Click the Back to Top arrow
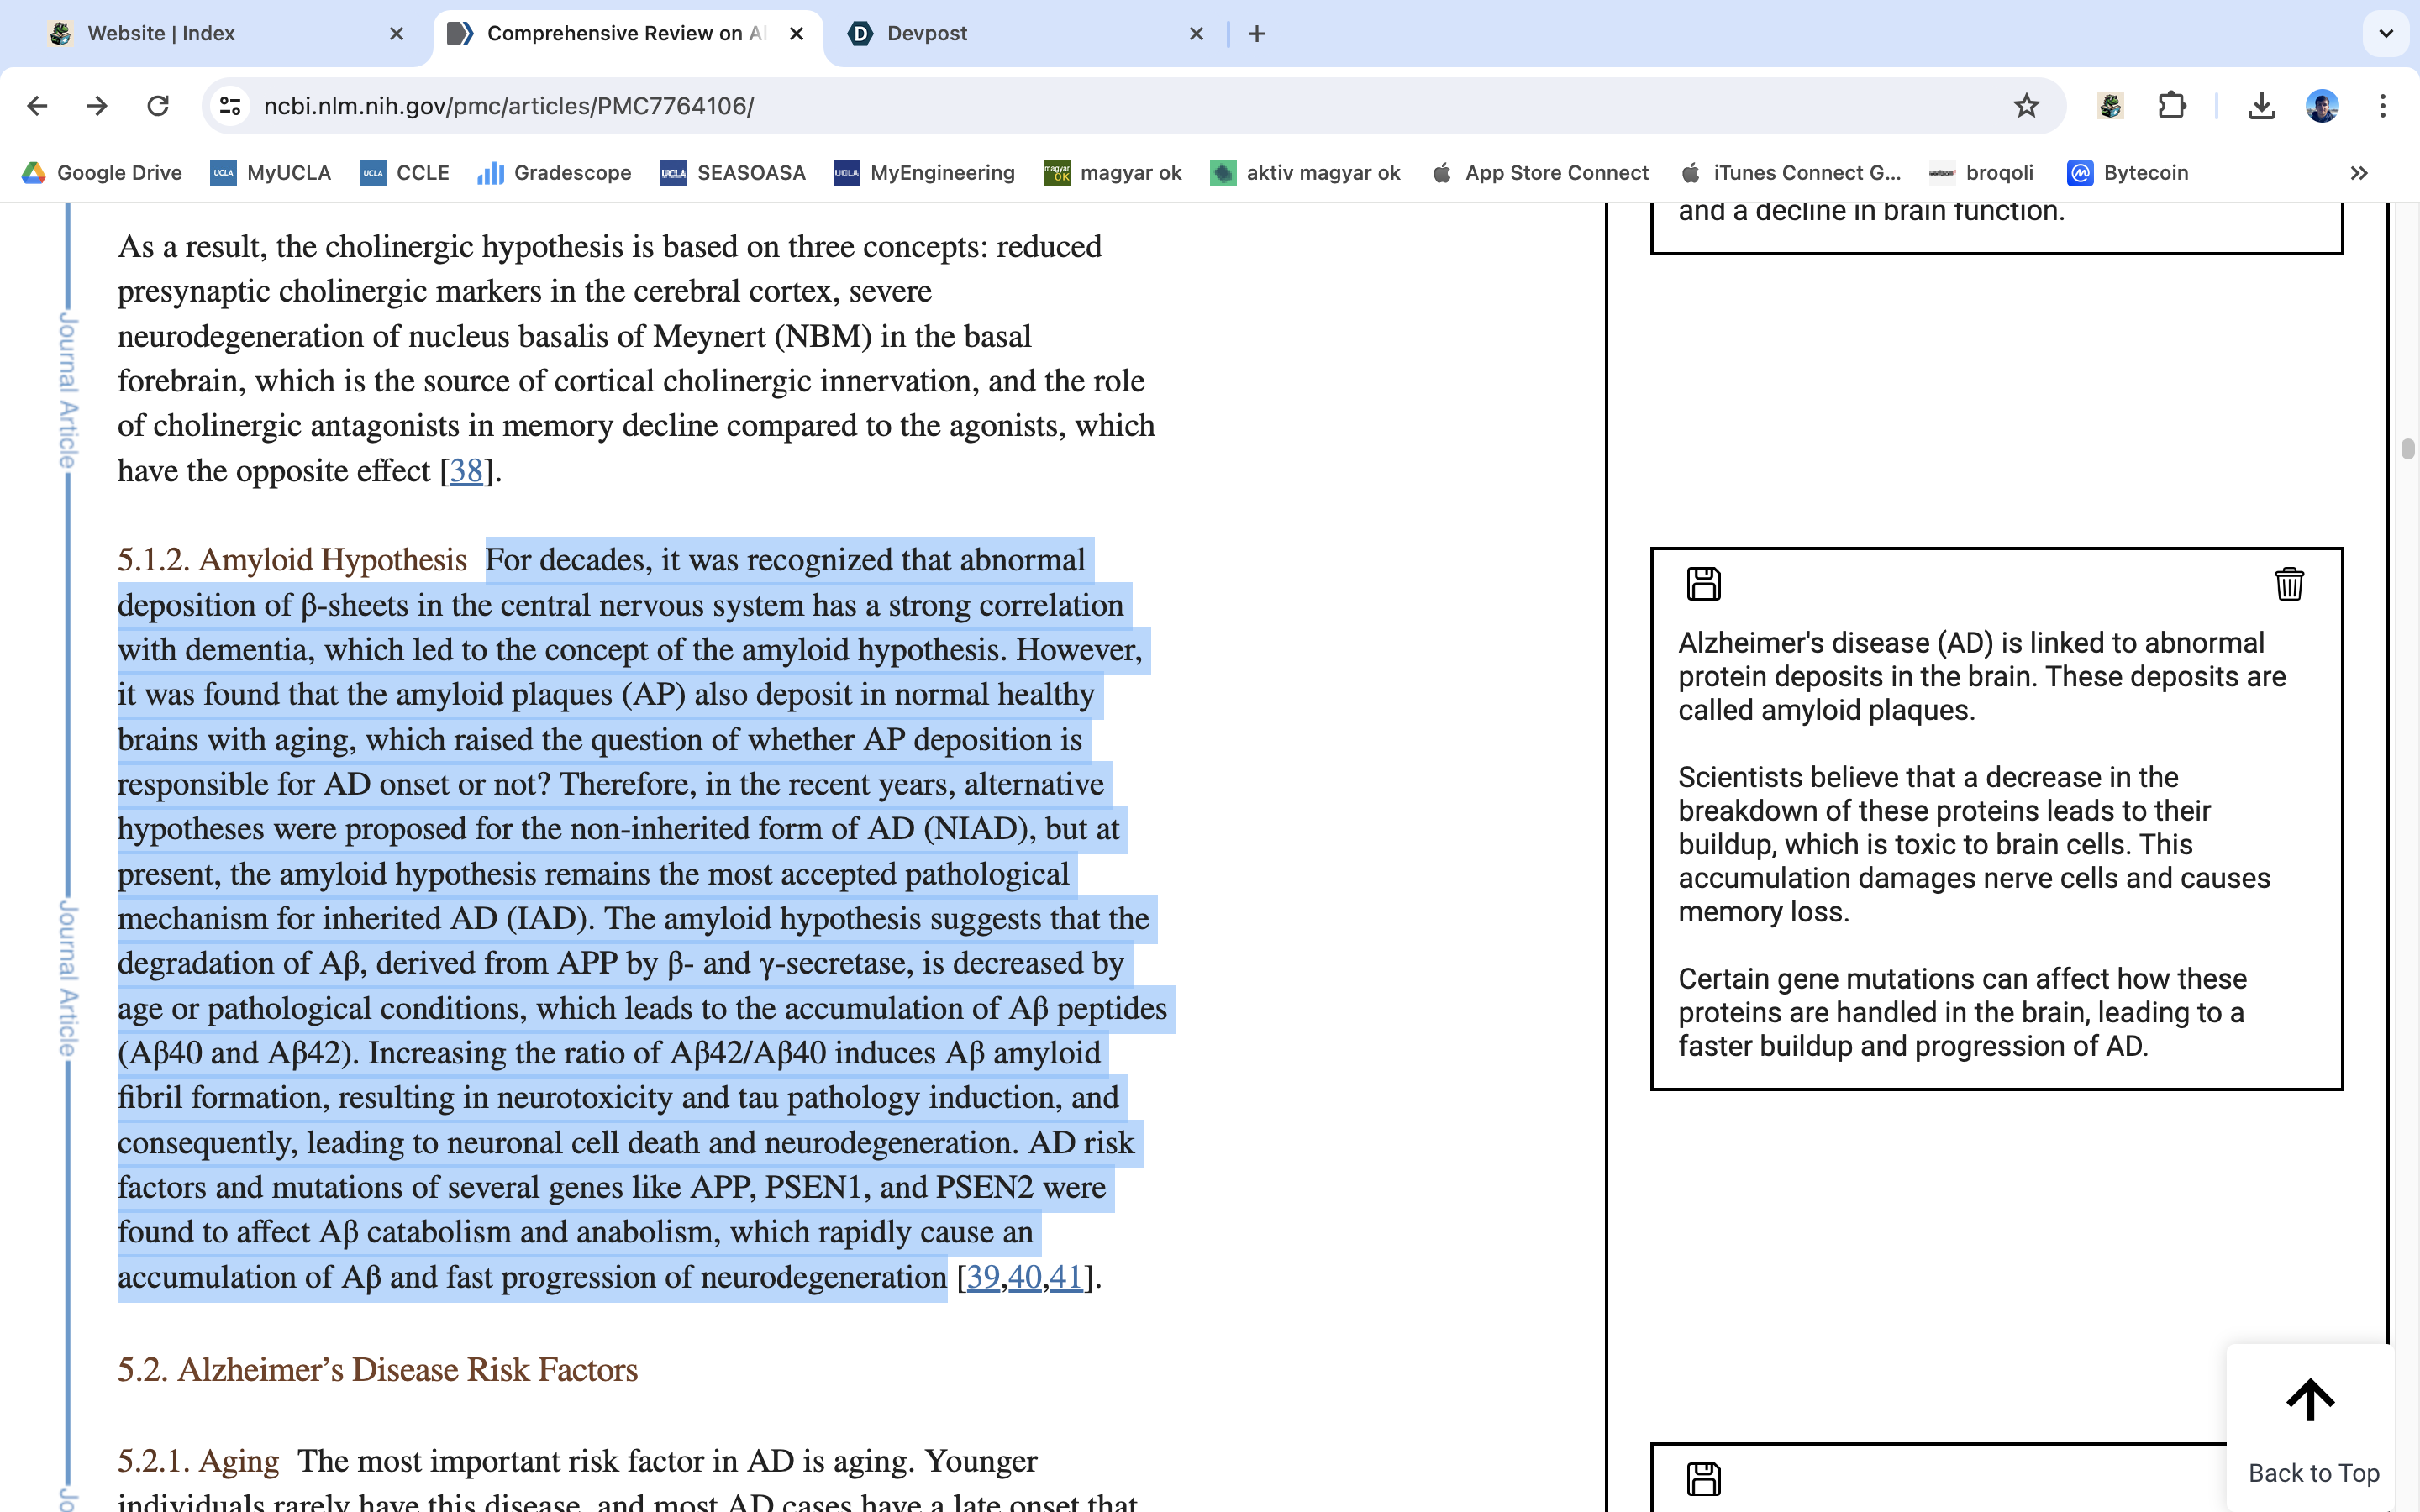The height and width of the screenshot is (1512, 2420). 2310,1400
